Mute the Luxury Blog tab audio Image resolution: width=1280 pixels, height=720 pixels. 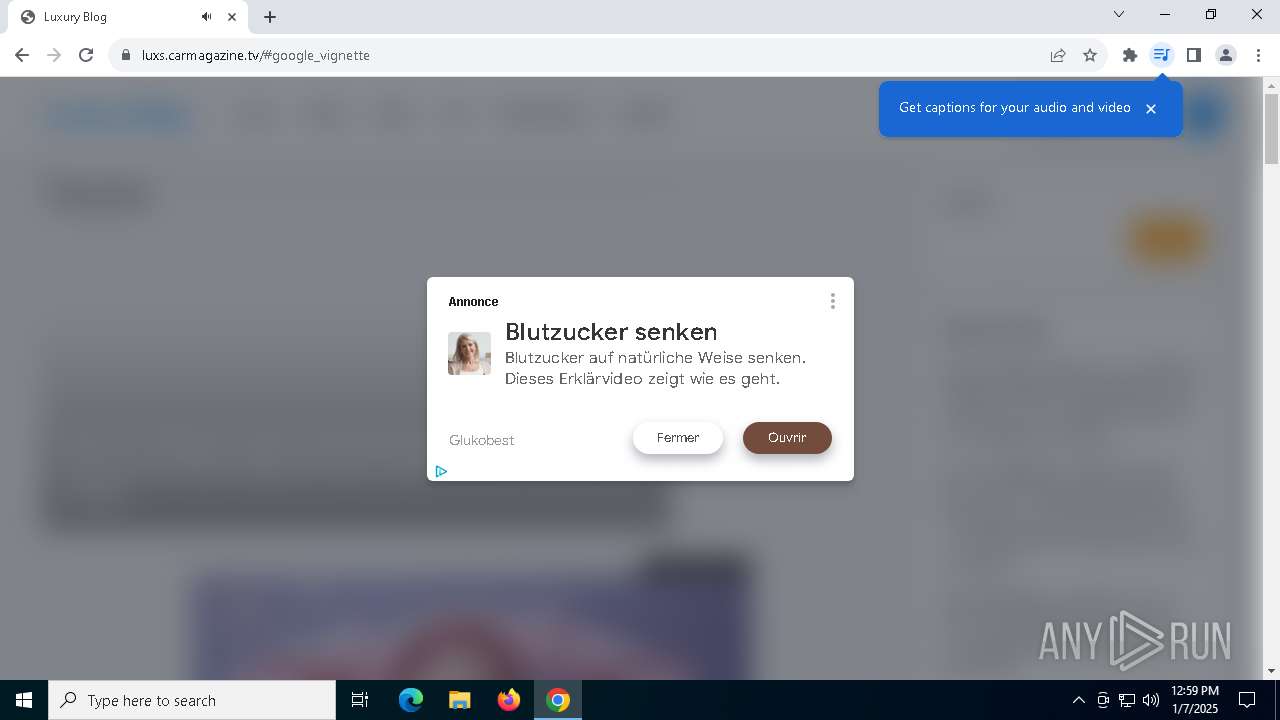[x=206, y=16]
